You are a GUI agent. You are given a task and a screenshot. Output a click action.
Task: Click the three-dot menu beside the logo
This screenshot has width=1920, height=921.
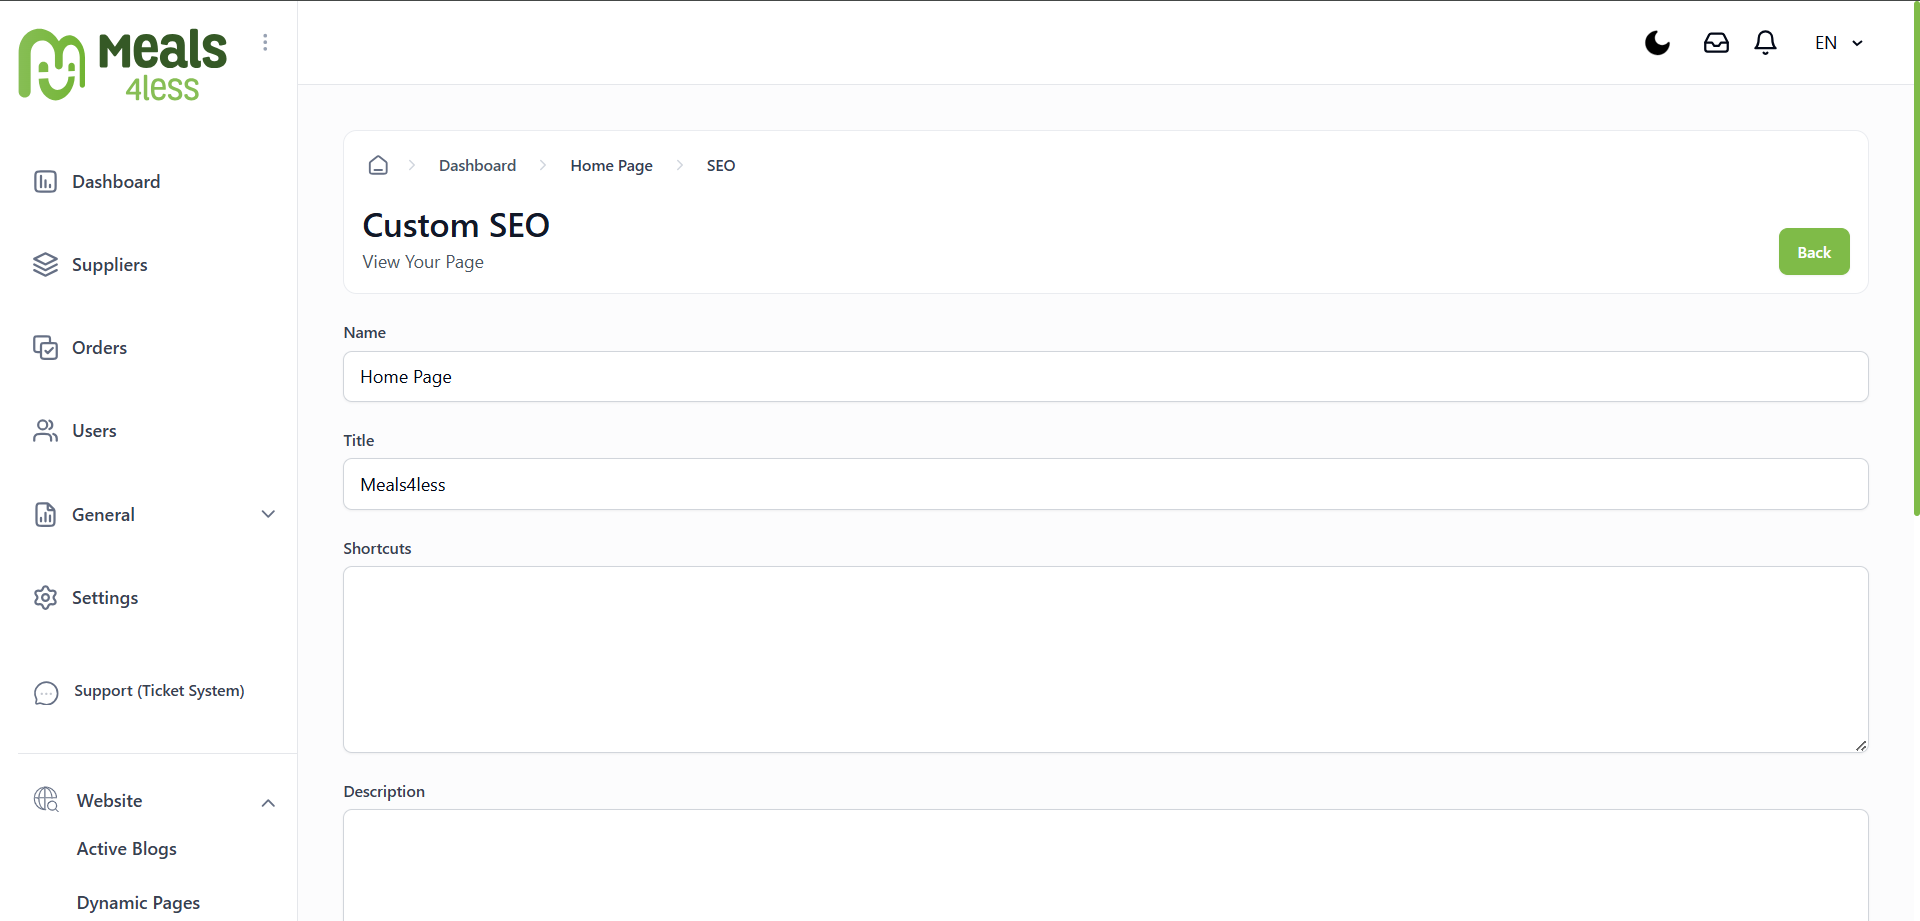coord(265,42)
